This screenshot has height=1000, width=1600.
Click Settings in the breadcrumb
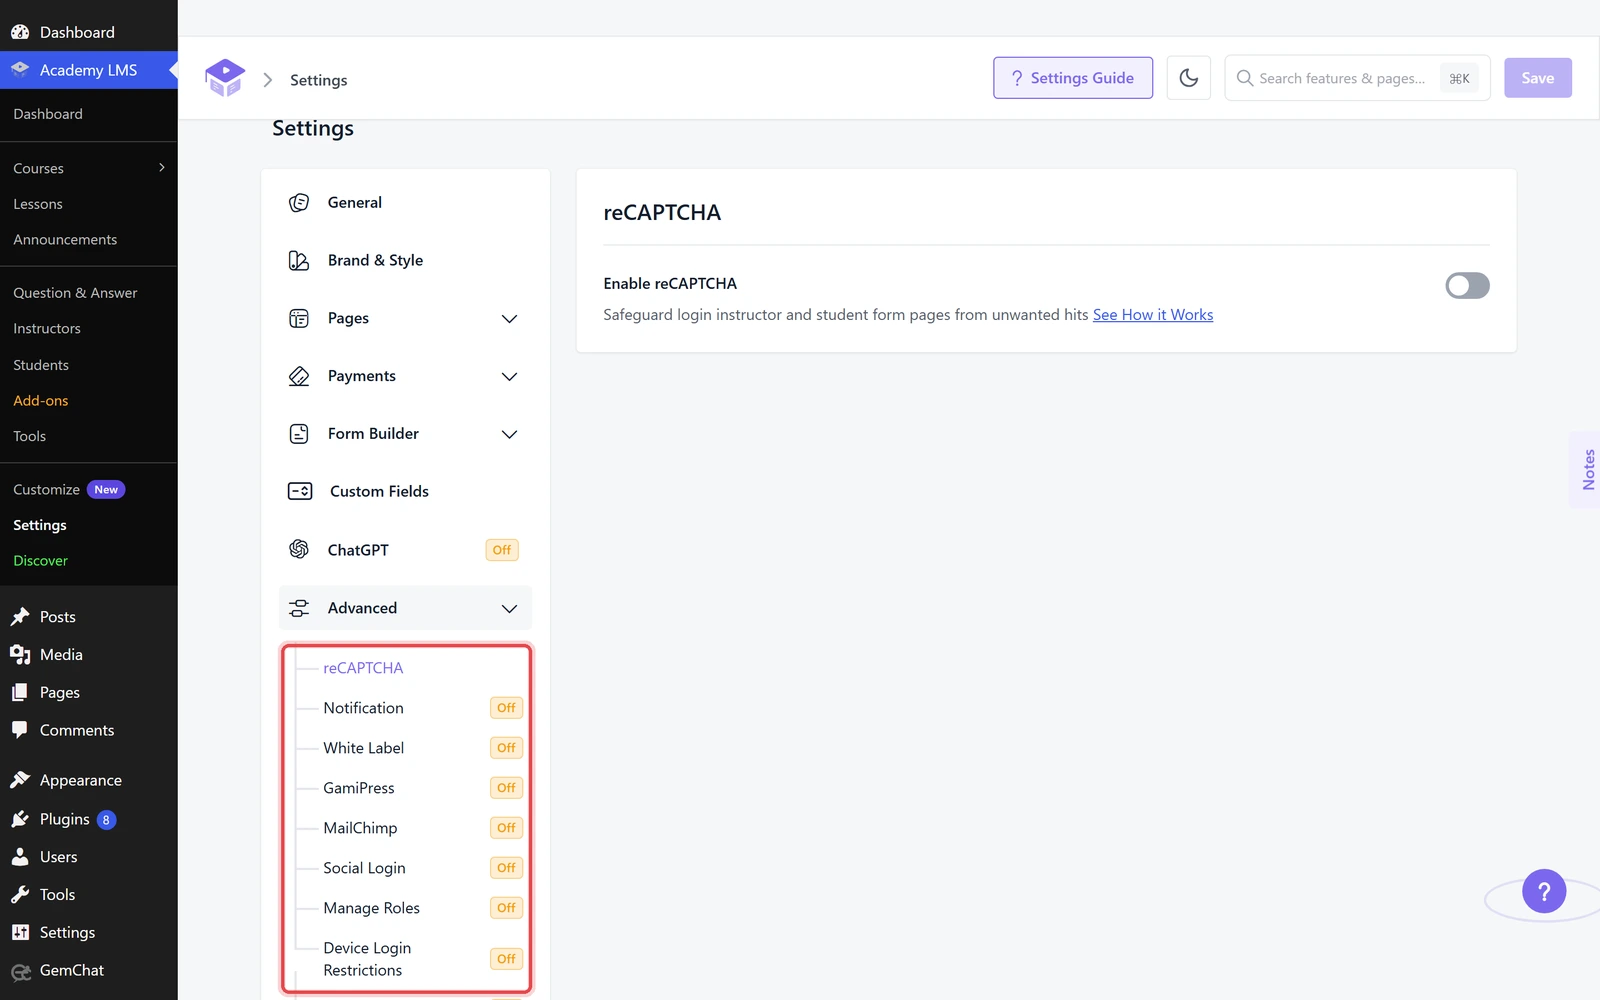[319, 80]
